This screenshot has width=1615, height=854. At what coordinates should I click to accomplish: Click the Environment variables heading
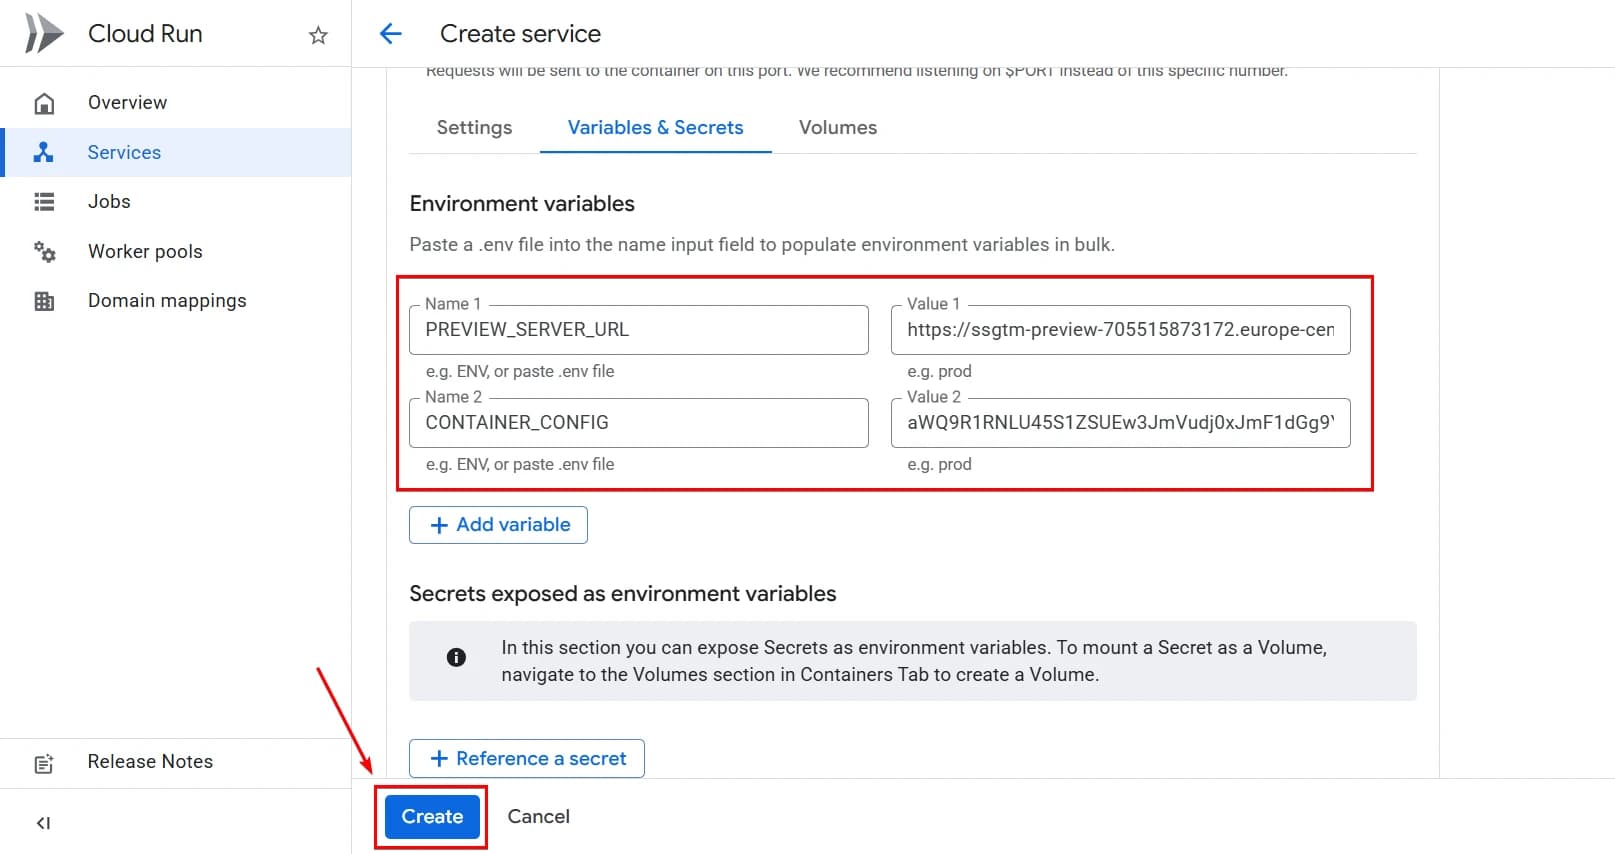522,204
